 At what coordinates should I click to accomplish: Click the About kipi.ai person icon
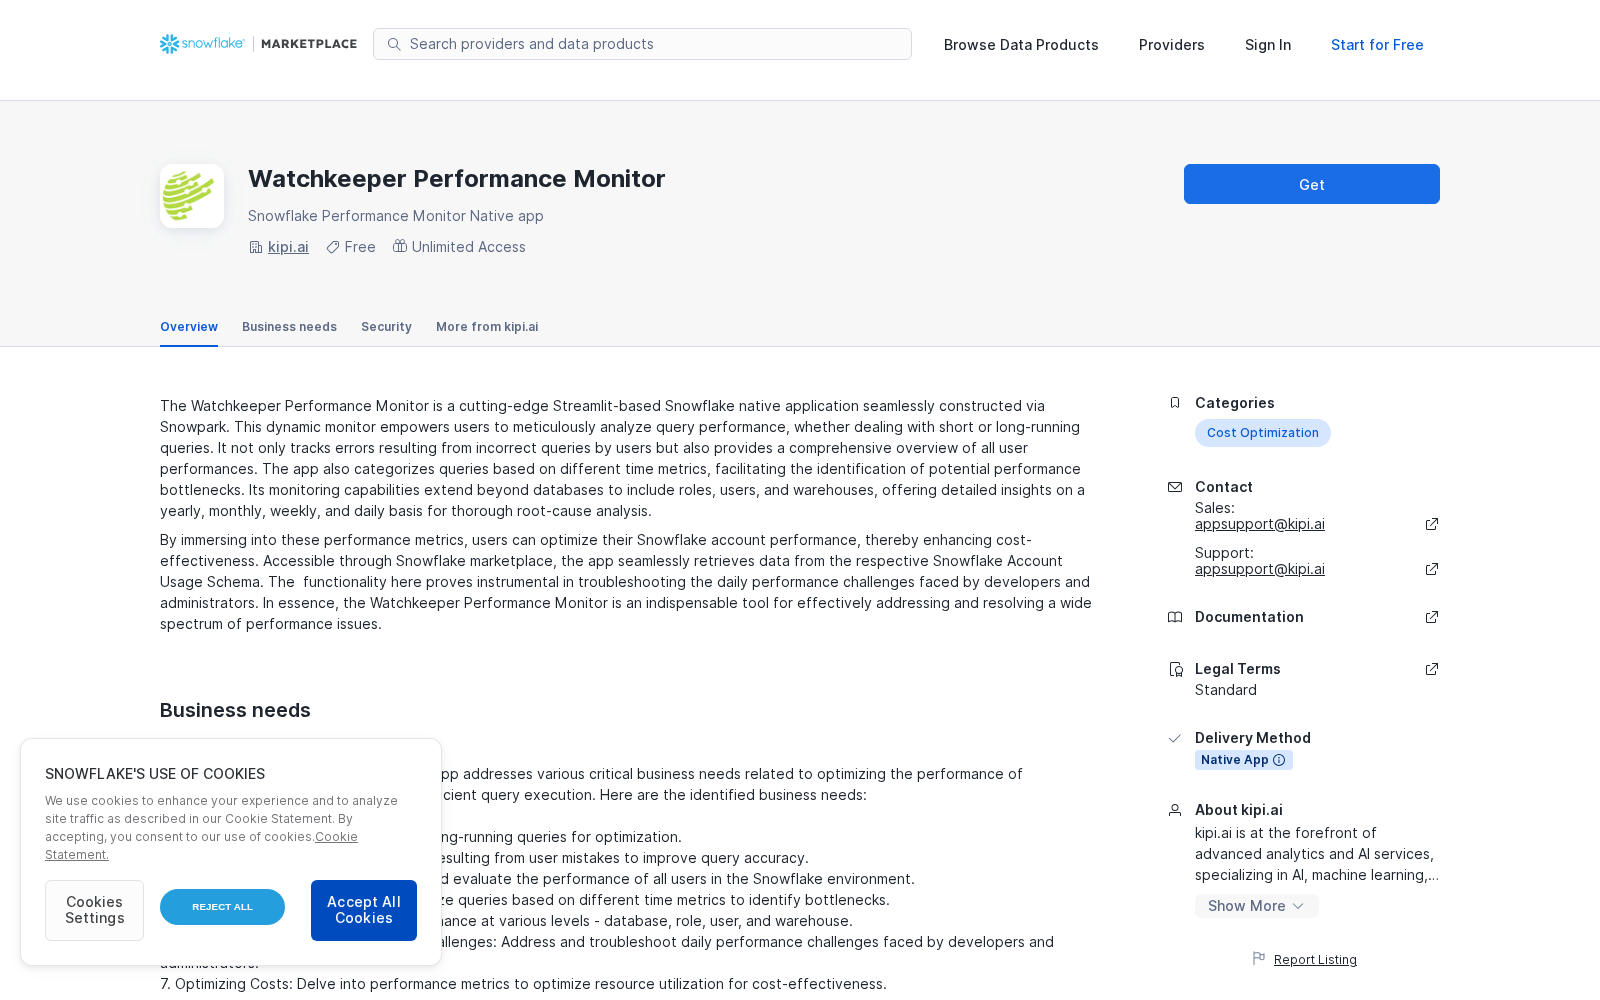point(1175,810)
